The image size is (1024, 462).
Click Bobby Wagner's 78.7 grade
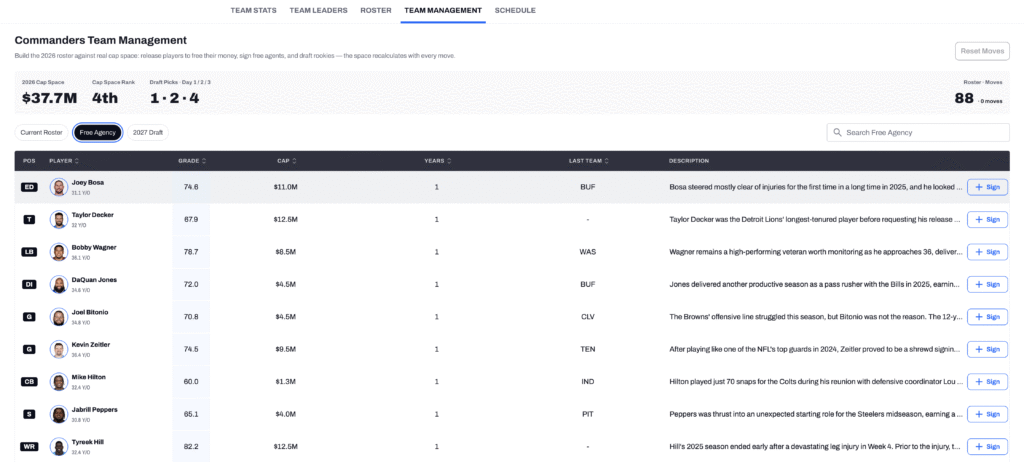pos(191,252)
